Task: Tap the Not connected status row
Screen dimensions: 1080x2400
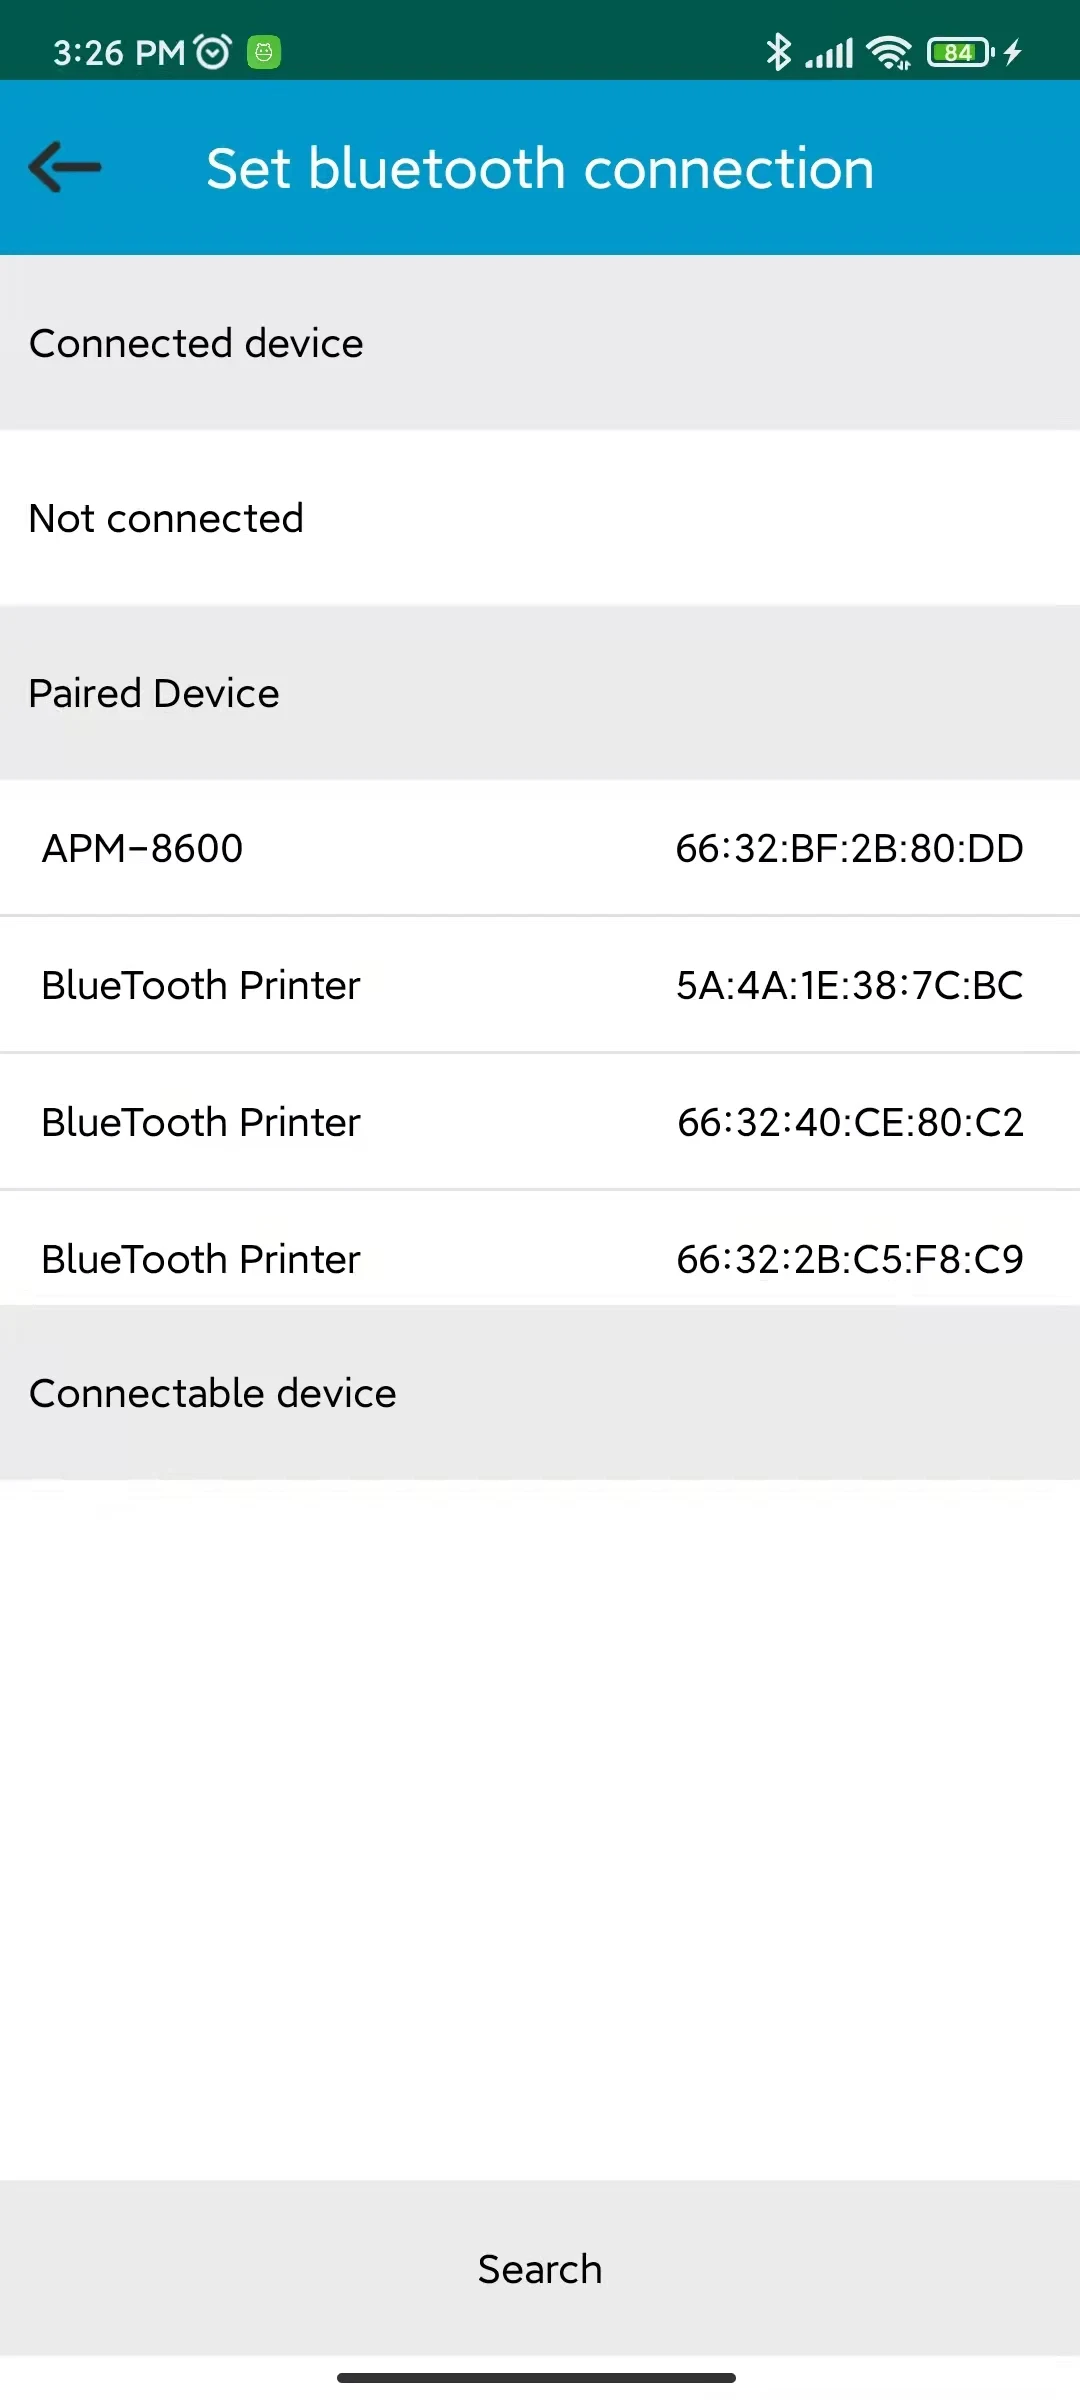Action: click(540, 518)
